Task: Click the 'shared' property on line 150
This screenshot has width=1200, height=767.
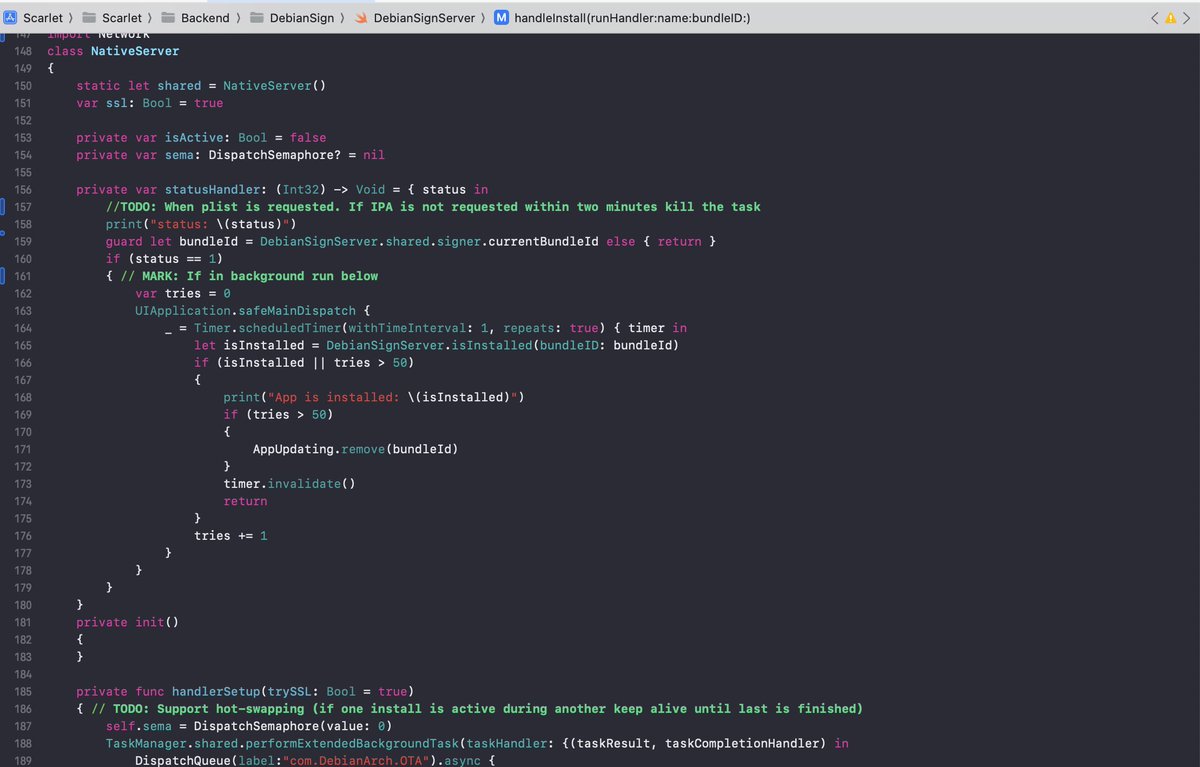Action: tap(179, 86)
